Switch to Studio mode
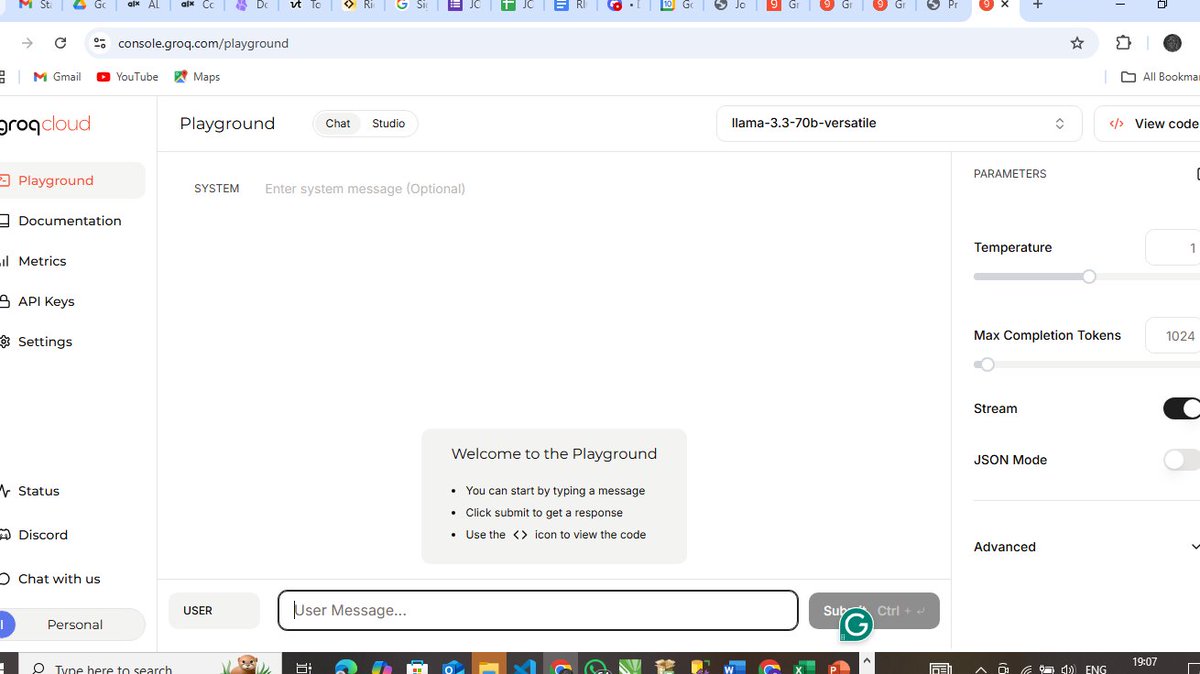The height and width of the screenshot is (674, 1200). pyautogui.click(x=389, y=124)
